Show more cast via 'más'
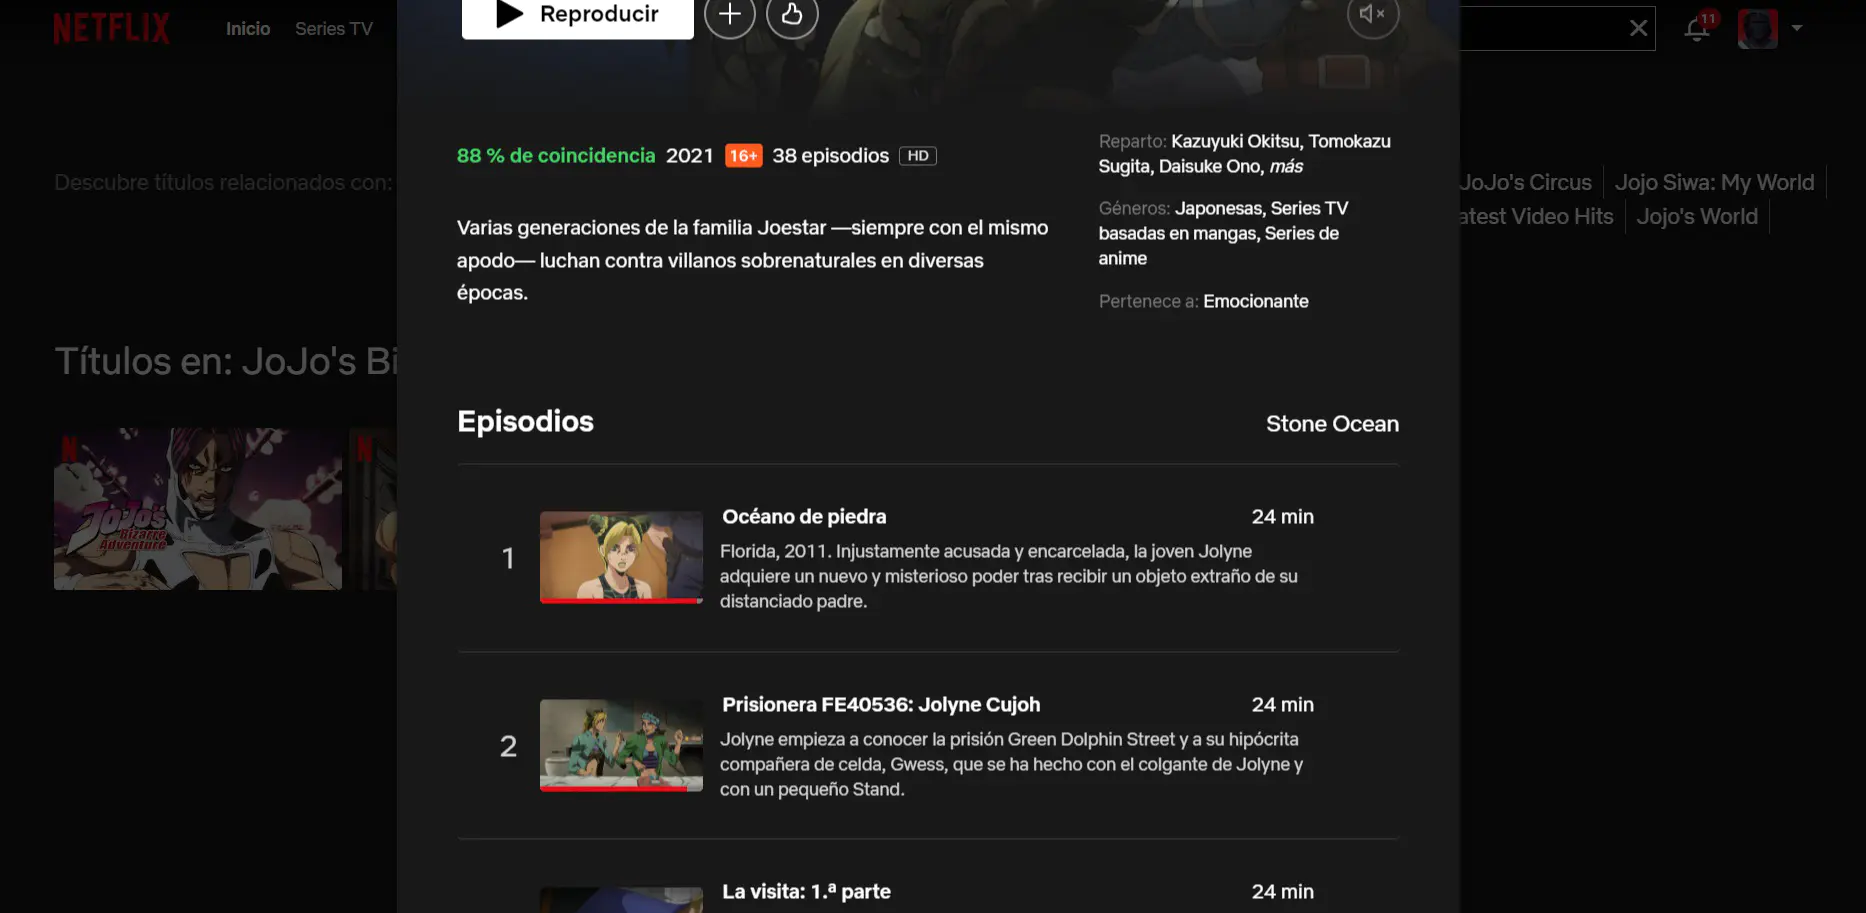The width and height of the screenshot is (1866, 913). (x=1286, y=166)
